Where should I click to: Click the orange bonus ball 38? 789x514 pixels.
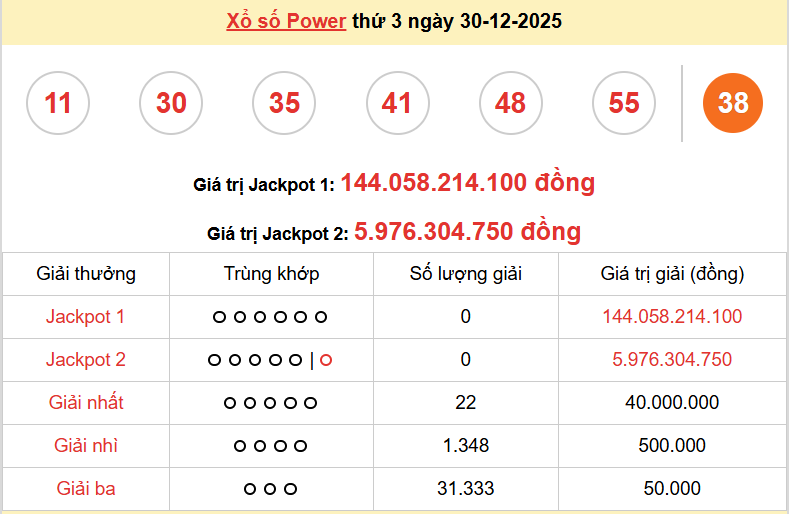click(733, 103)
